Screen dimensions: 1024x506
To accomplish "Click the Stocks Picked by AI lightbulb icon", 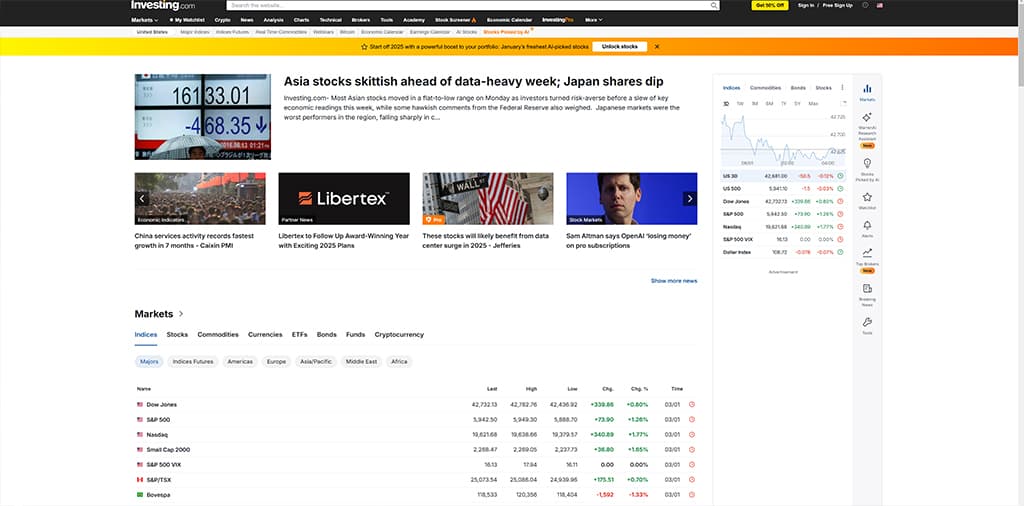I will click(x=867, y=165).
